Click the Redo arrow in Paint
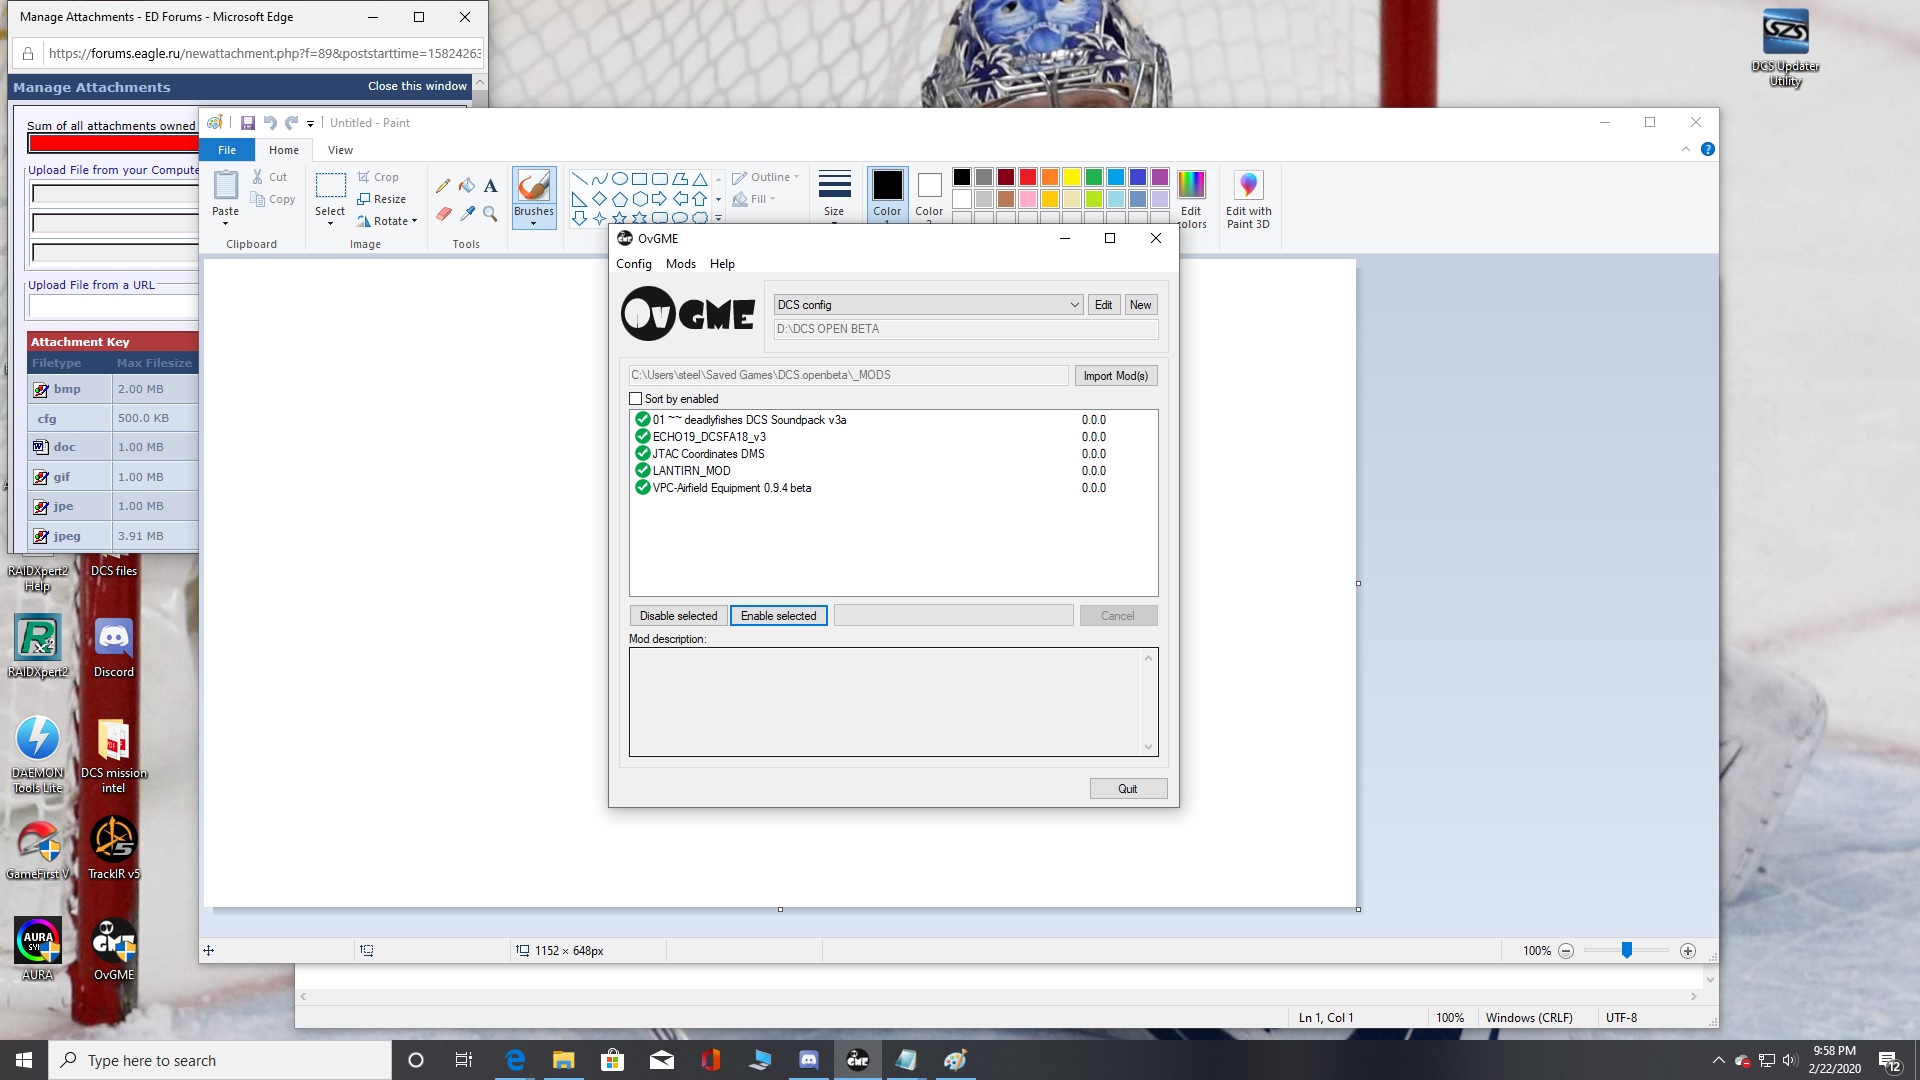1920x1080 pixels. [292, 123]
